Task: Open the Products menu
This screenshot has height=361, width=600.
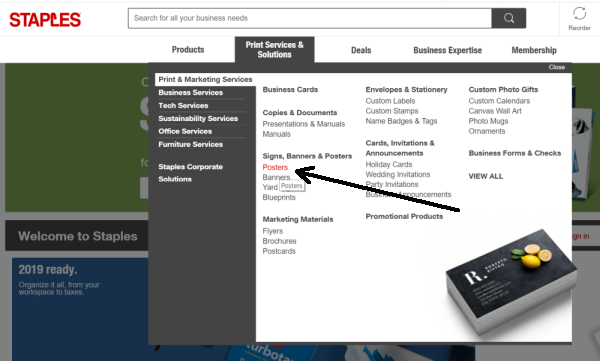Action: coord(188,50)
